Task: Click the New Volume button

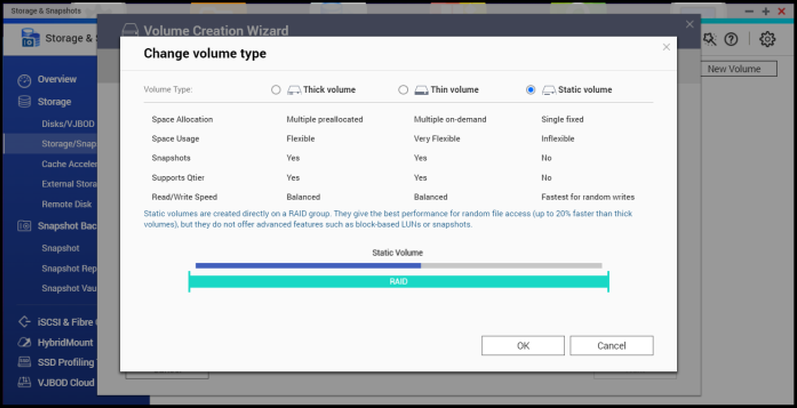Action: [x=734, y=69]
